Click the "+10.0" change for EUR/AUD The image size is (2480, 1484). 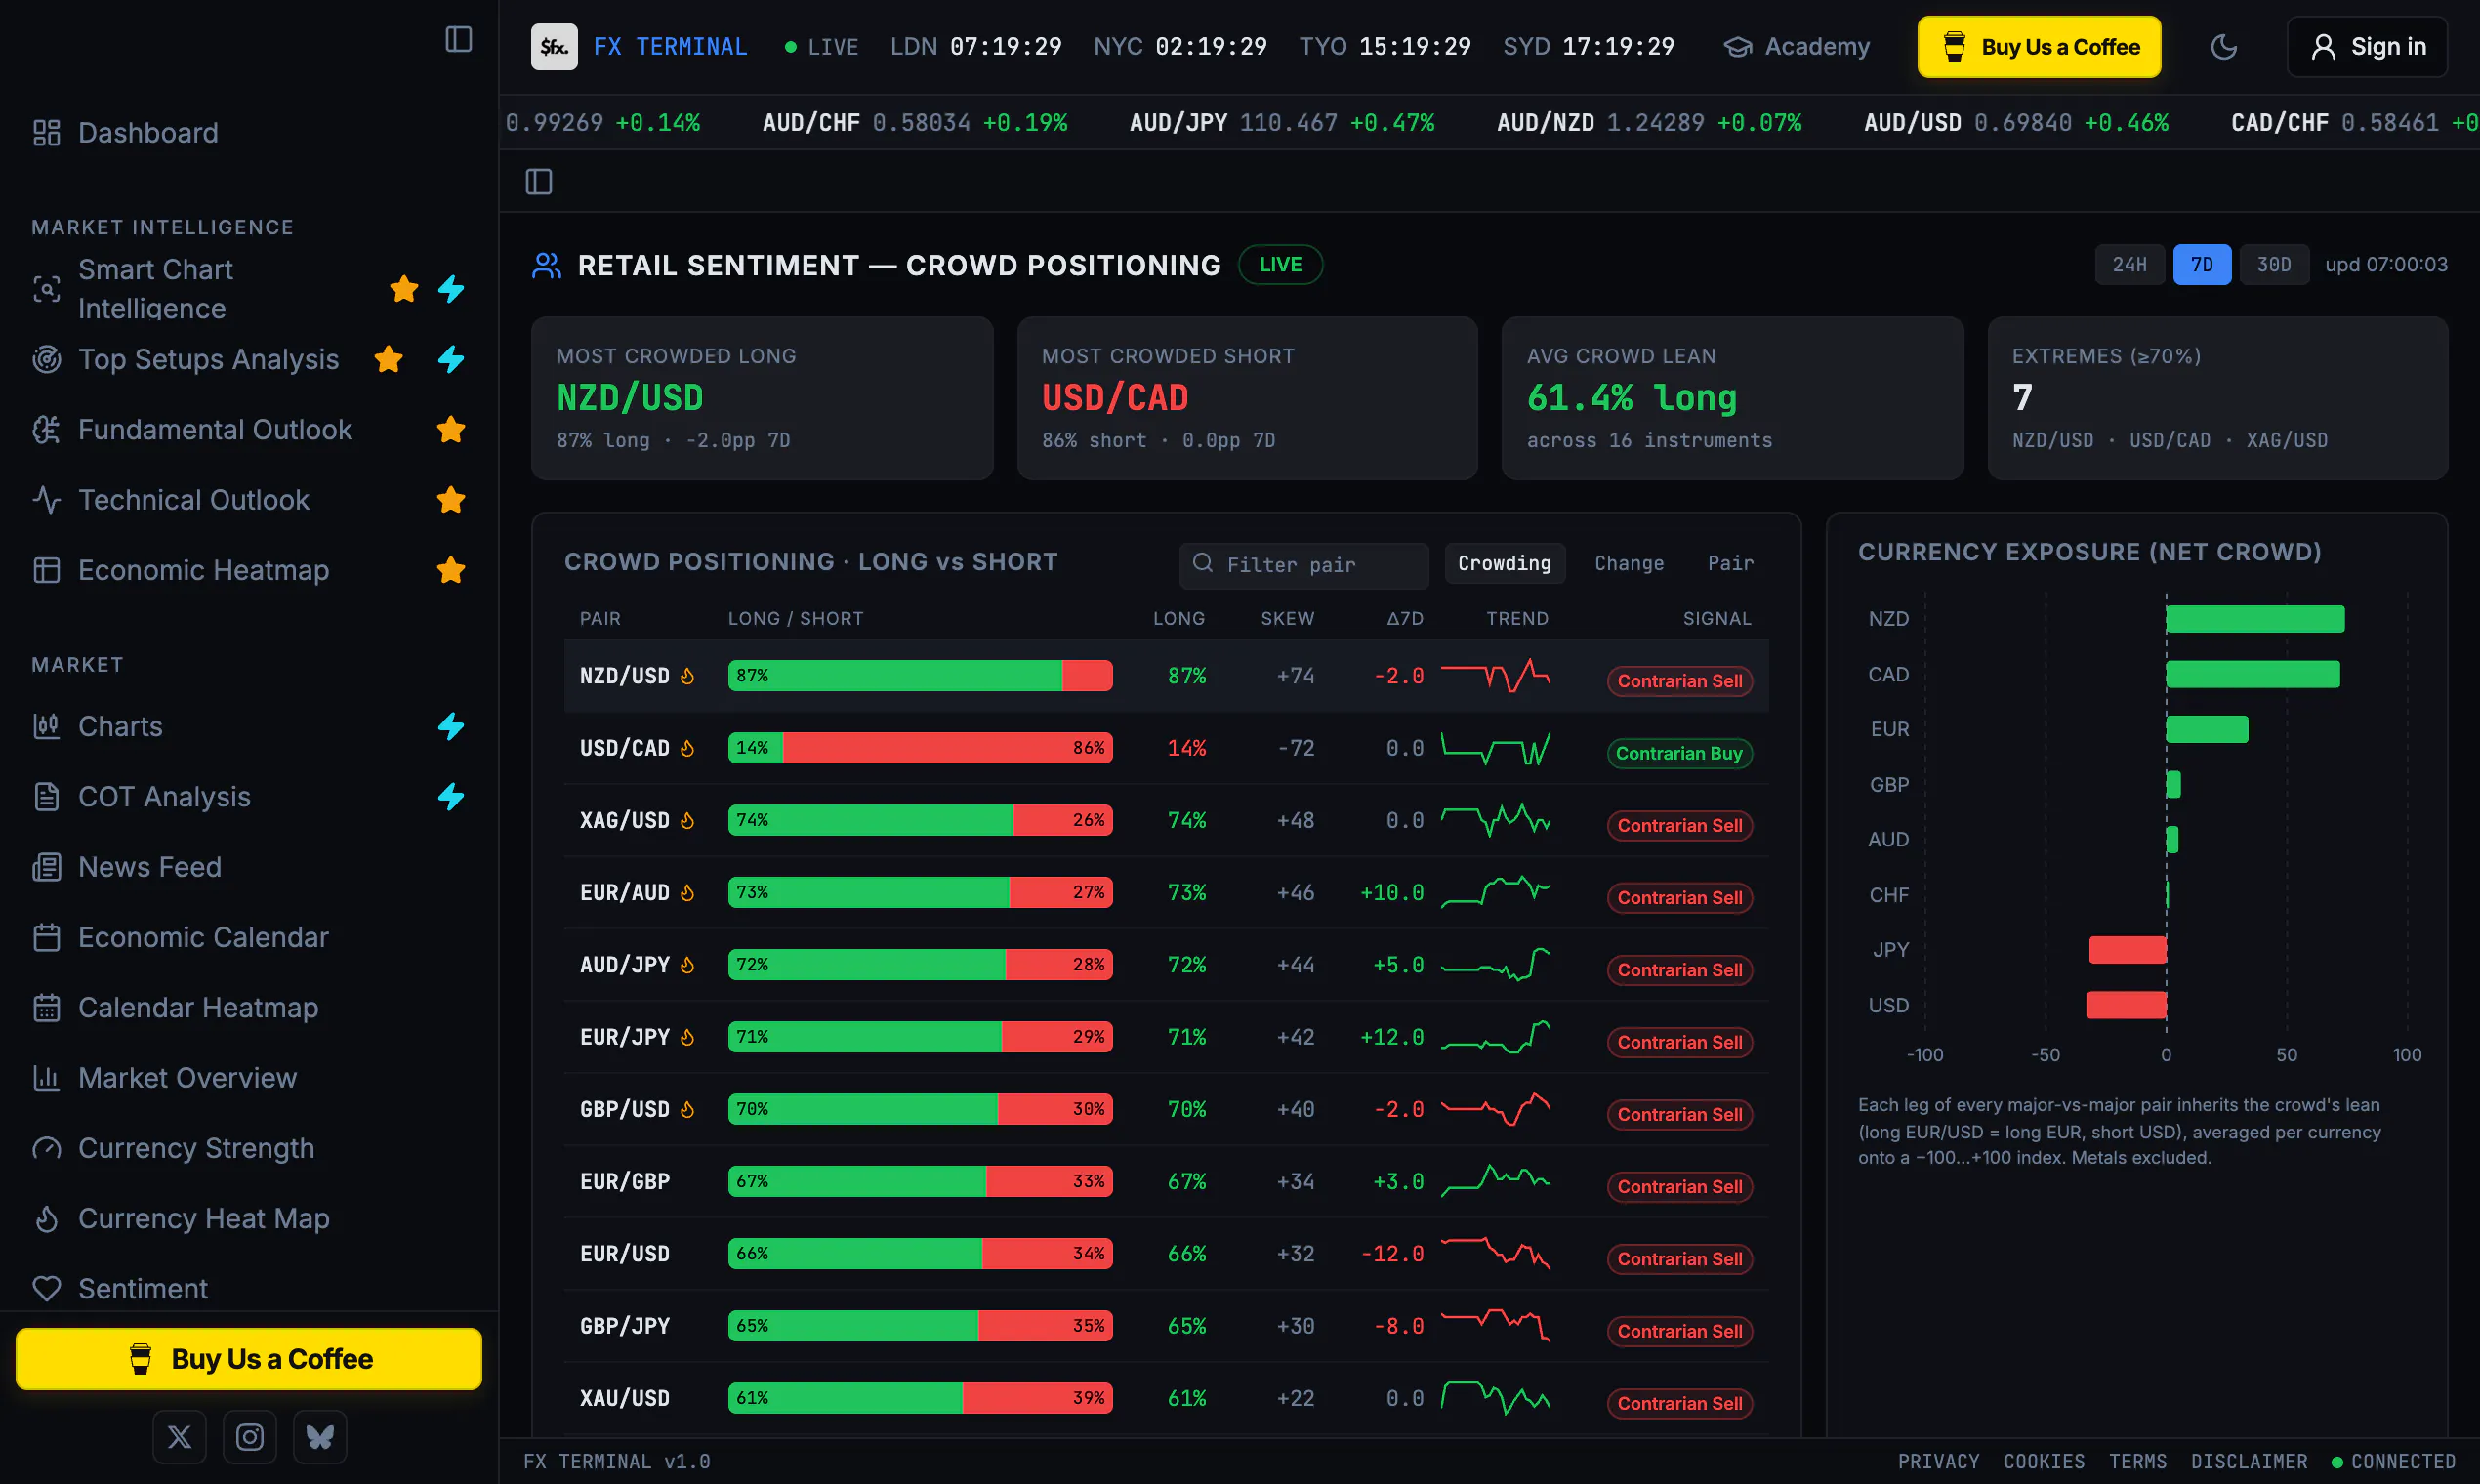(1391, 892)
